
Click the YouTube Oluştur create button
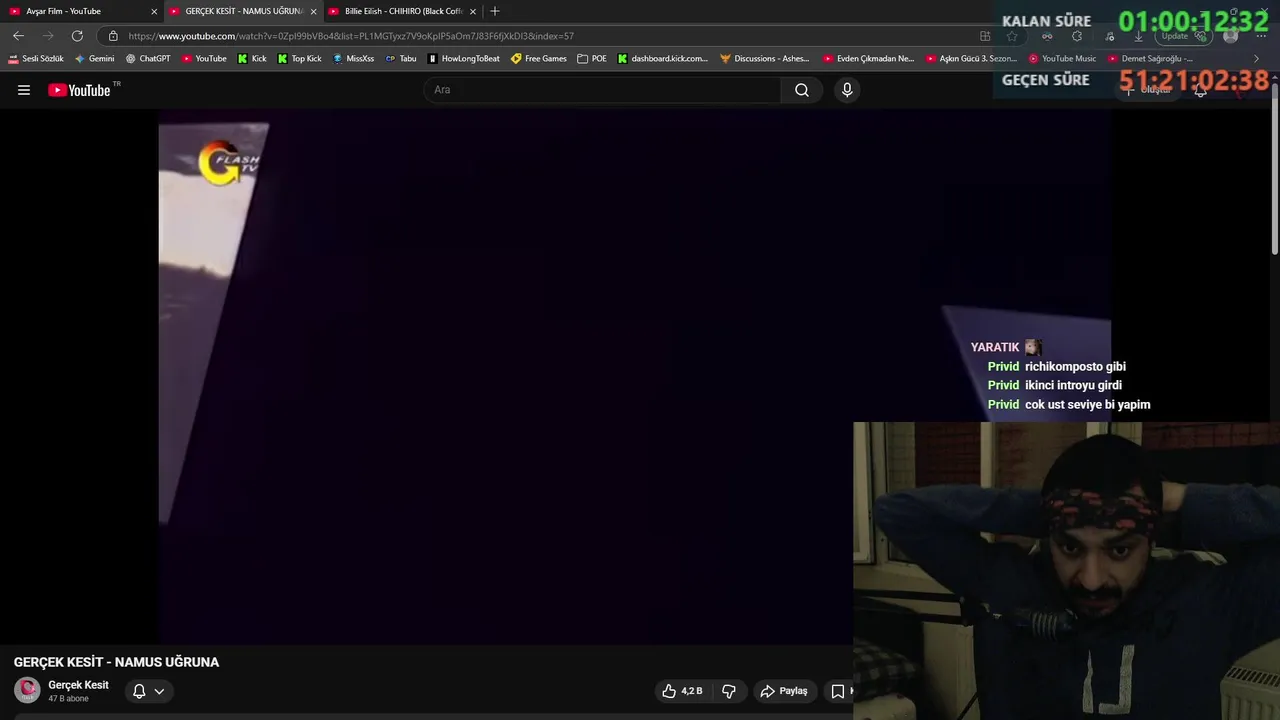click(x=1147, y=90)
